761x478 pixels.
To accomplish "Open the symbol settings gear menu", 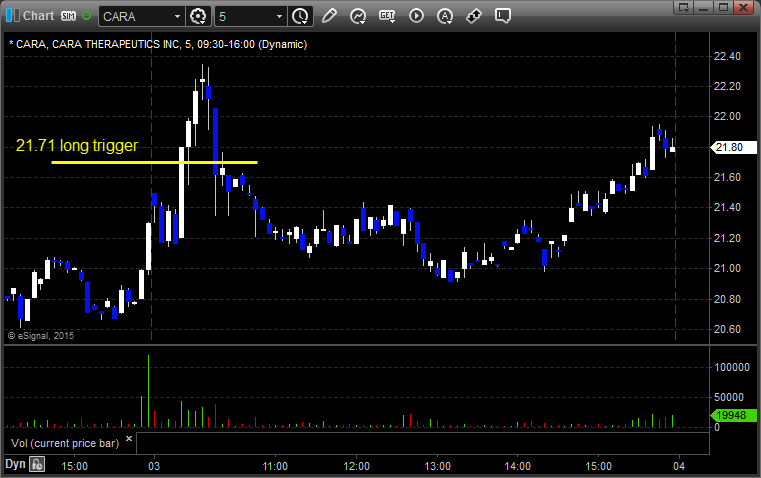I will point(198,16).
